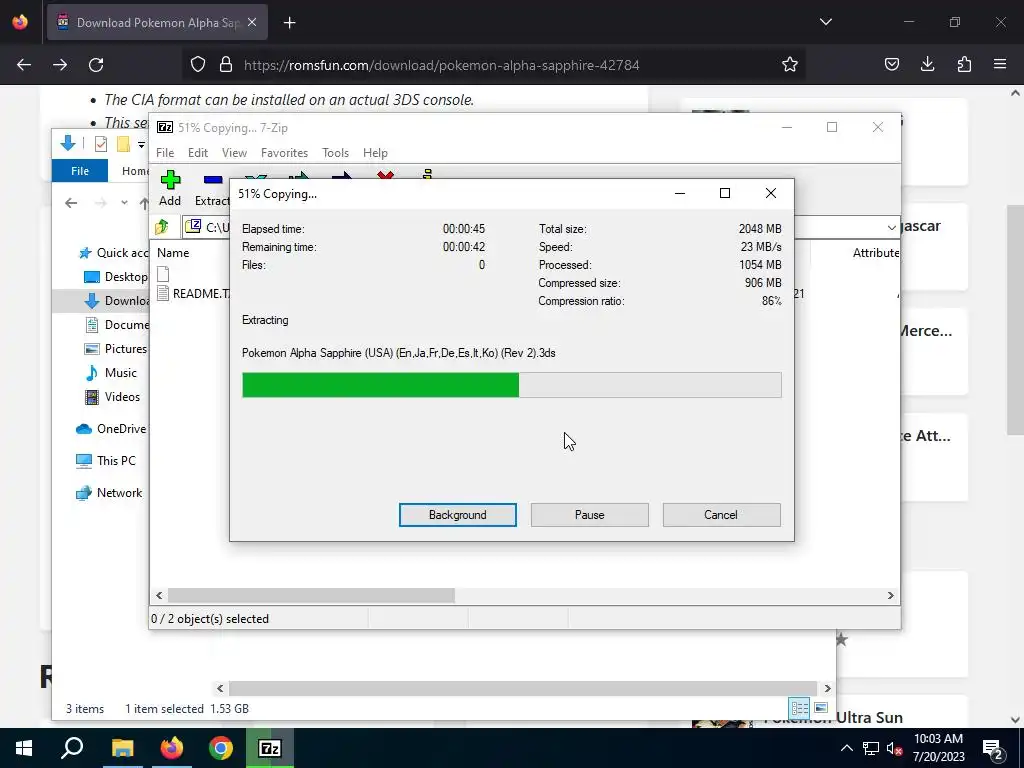Select Videos in Explorer sidebar
The width and height of the screenshot is (1024, 768).
click(x=112, y=397)
